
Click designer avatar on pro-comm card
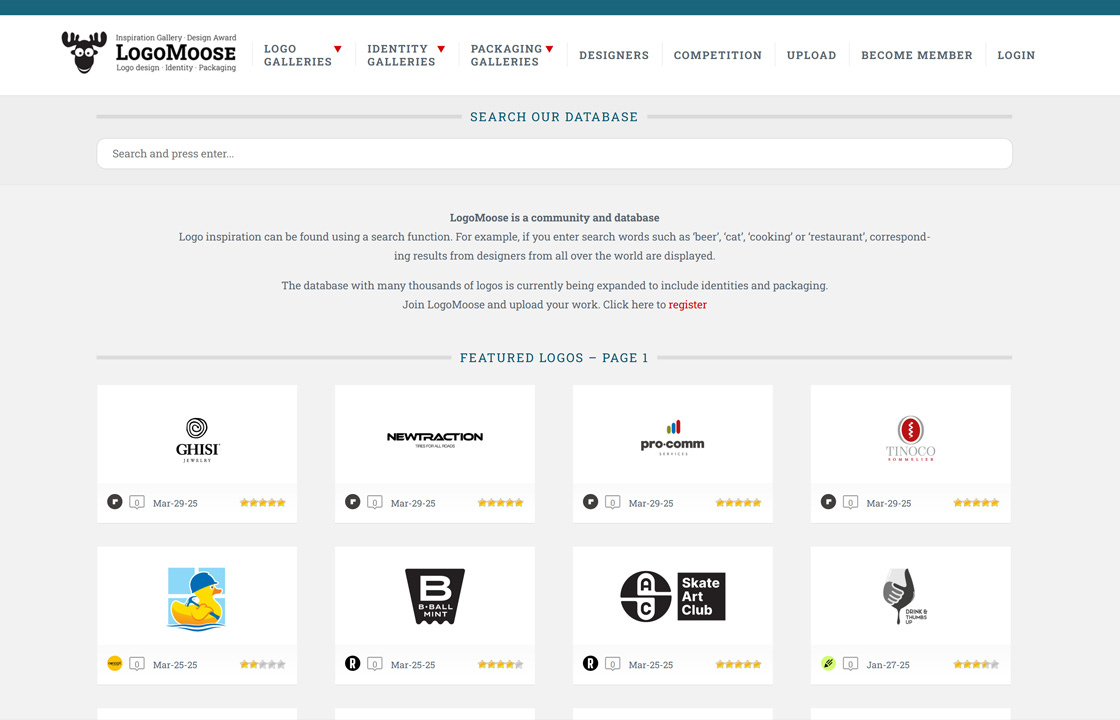pos(591,501)
